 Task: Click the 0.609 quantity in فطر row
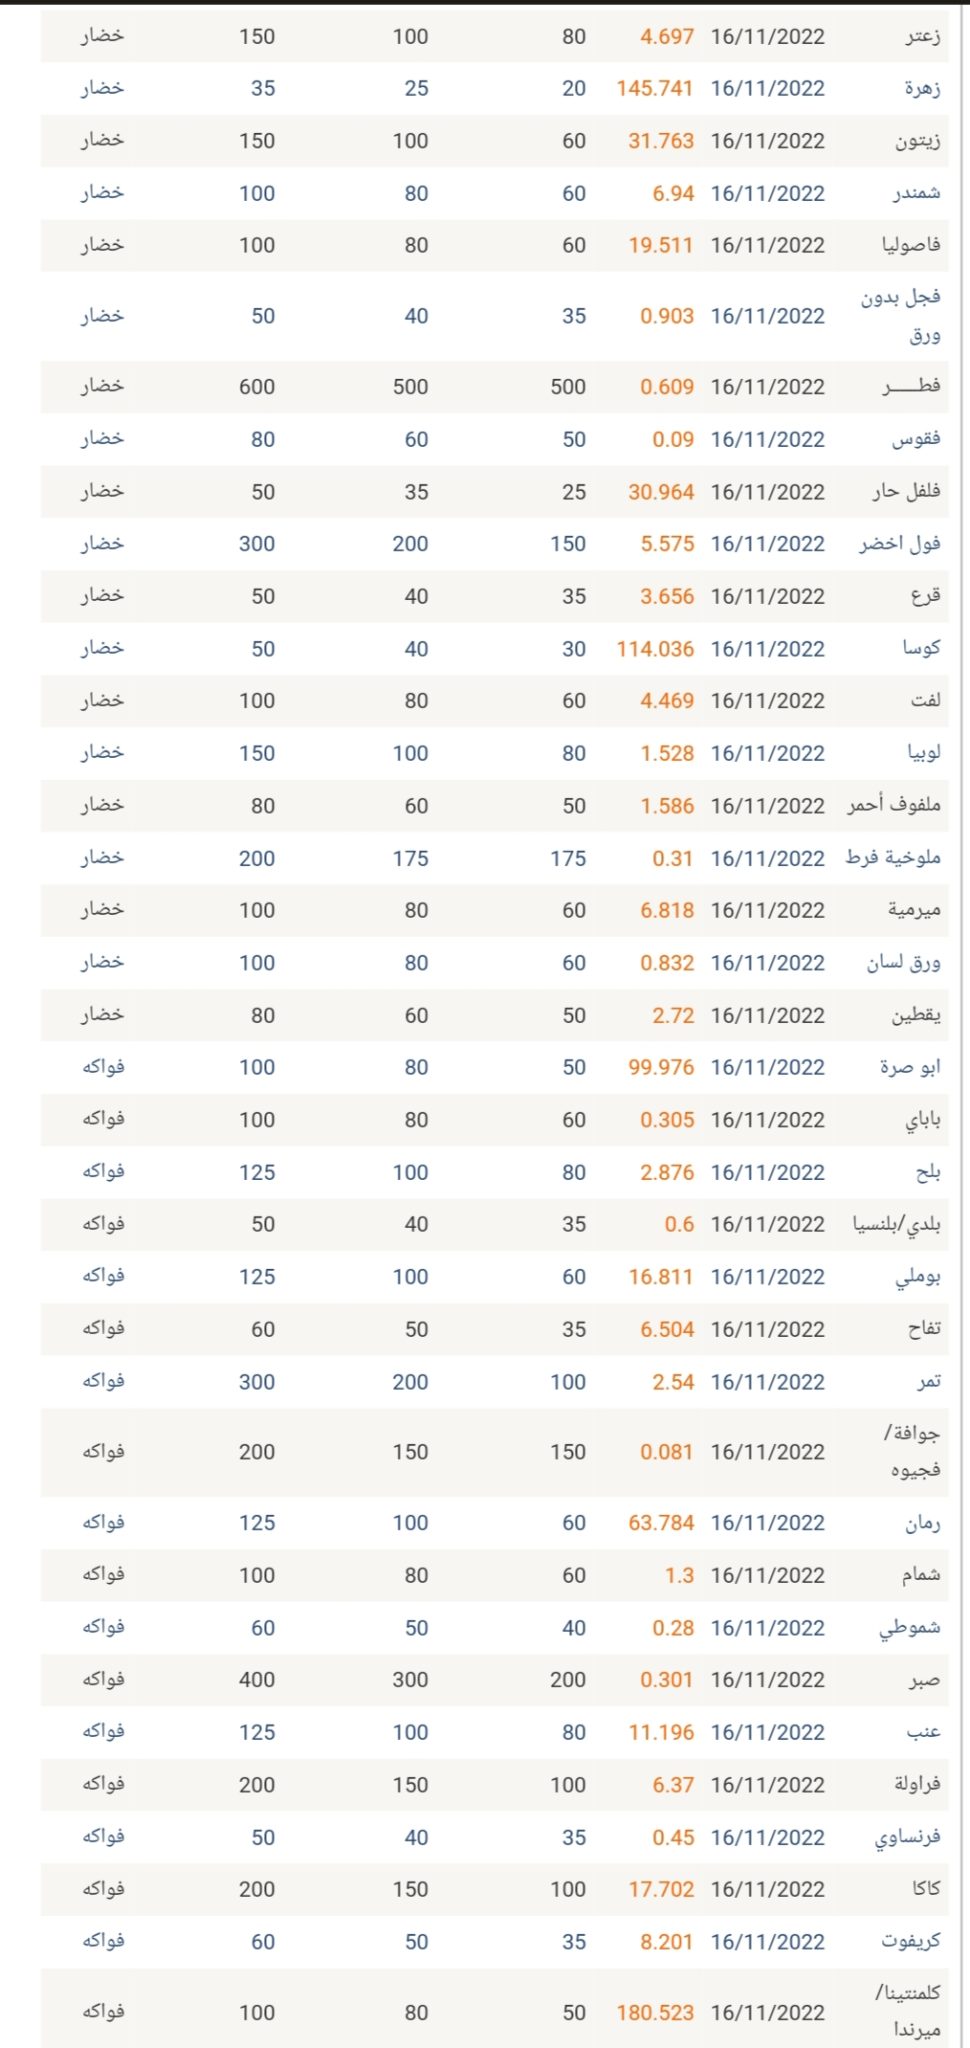pos(666,387)
